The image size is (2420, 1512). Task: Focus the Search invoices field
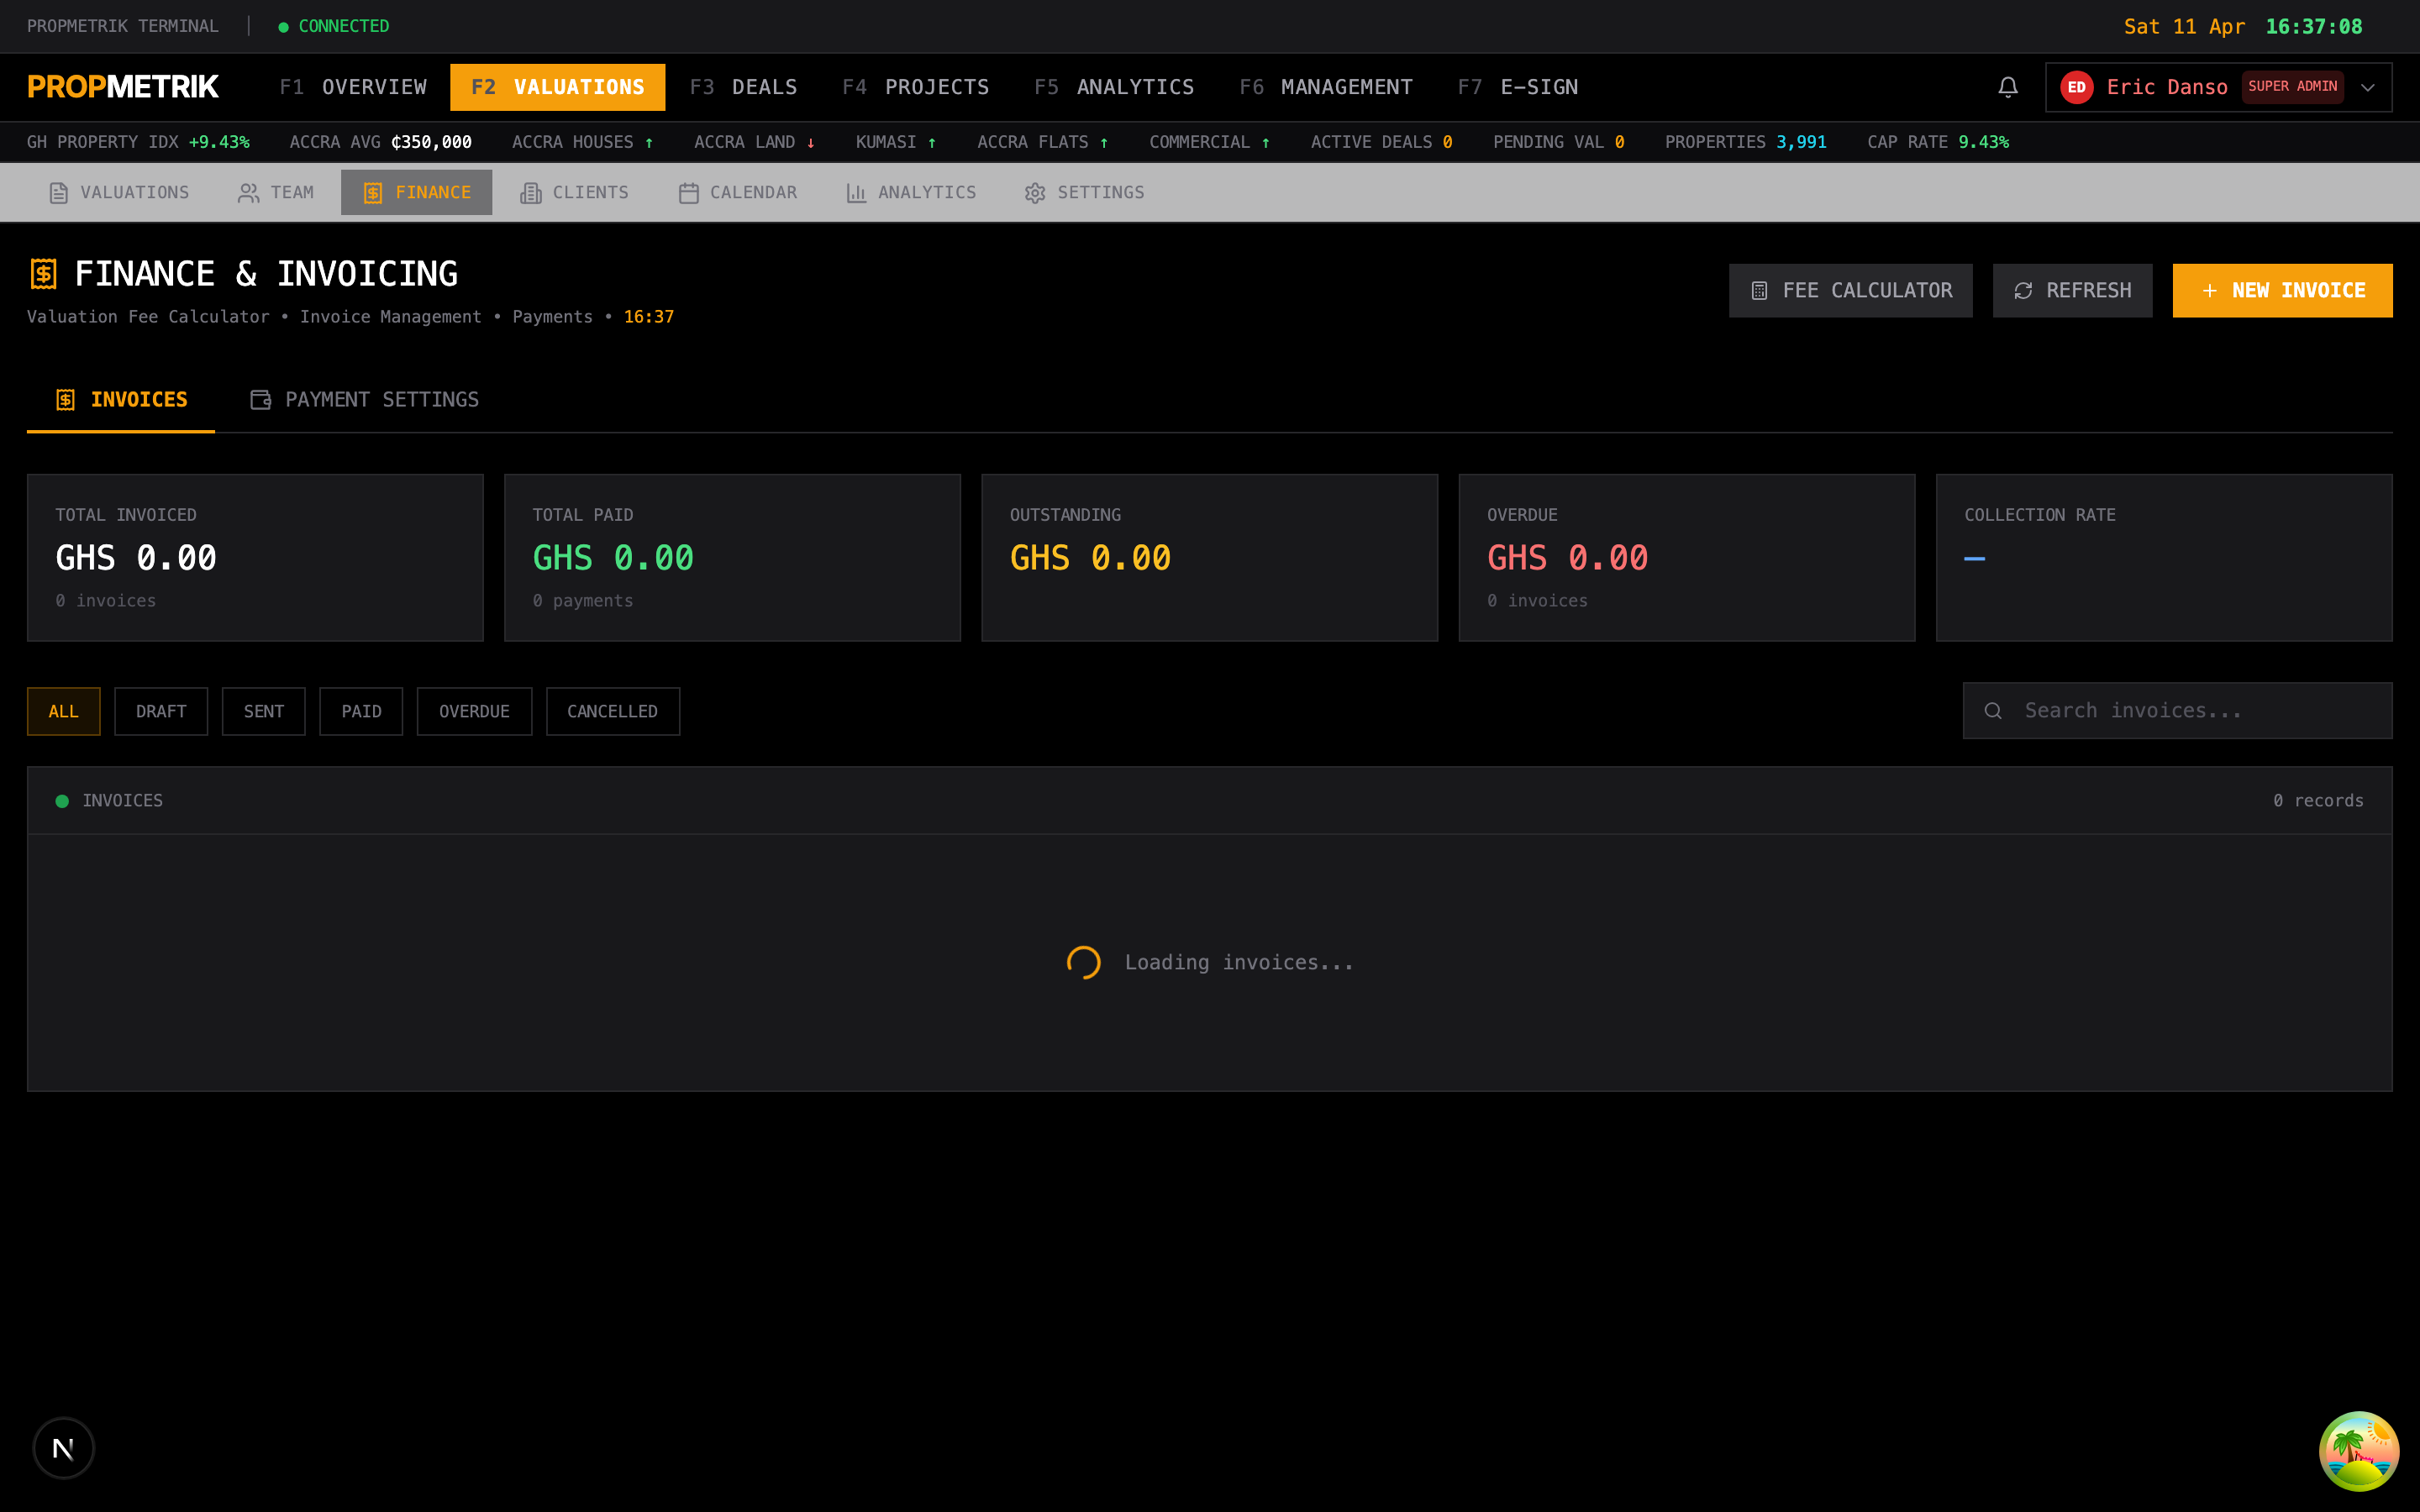(2177, 710)
